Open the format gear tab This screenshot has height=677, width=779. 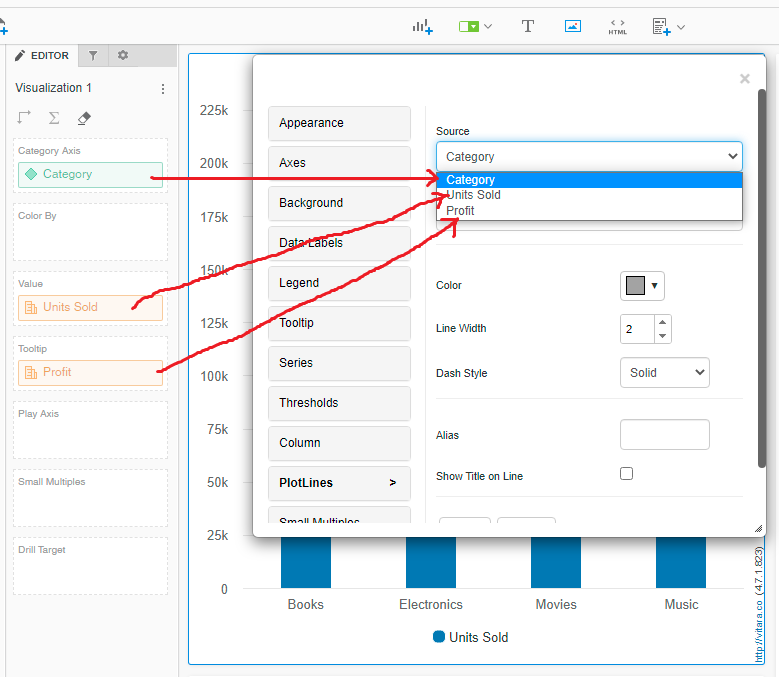123,56
